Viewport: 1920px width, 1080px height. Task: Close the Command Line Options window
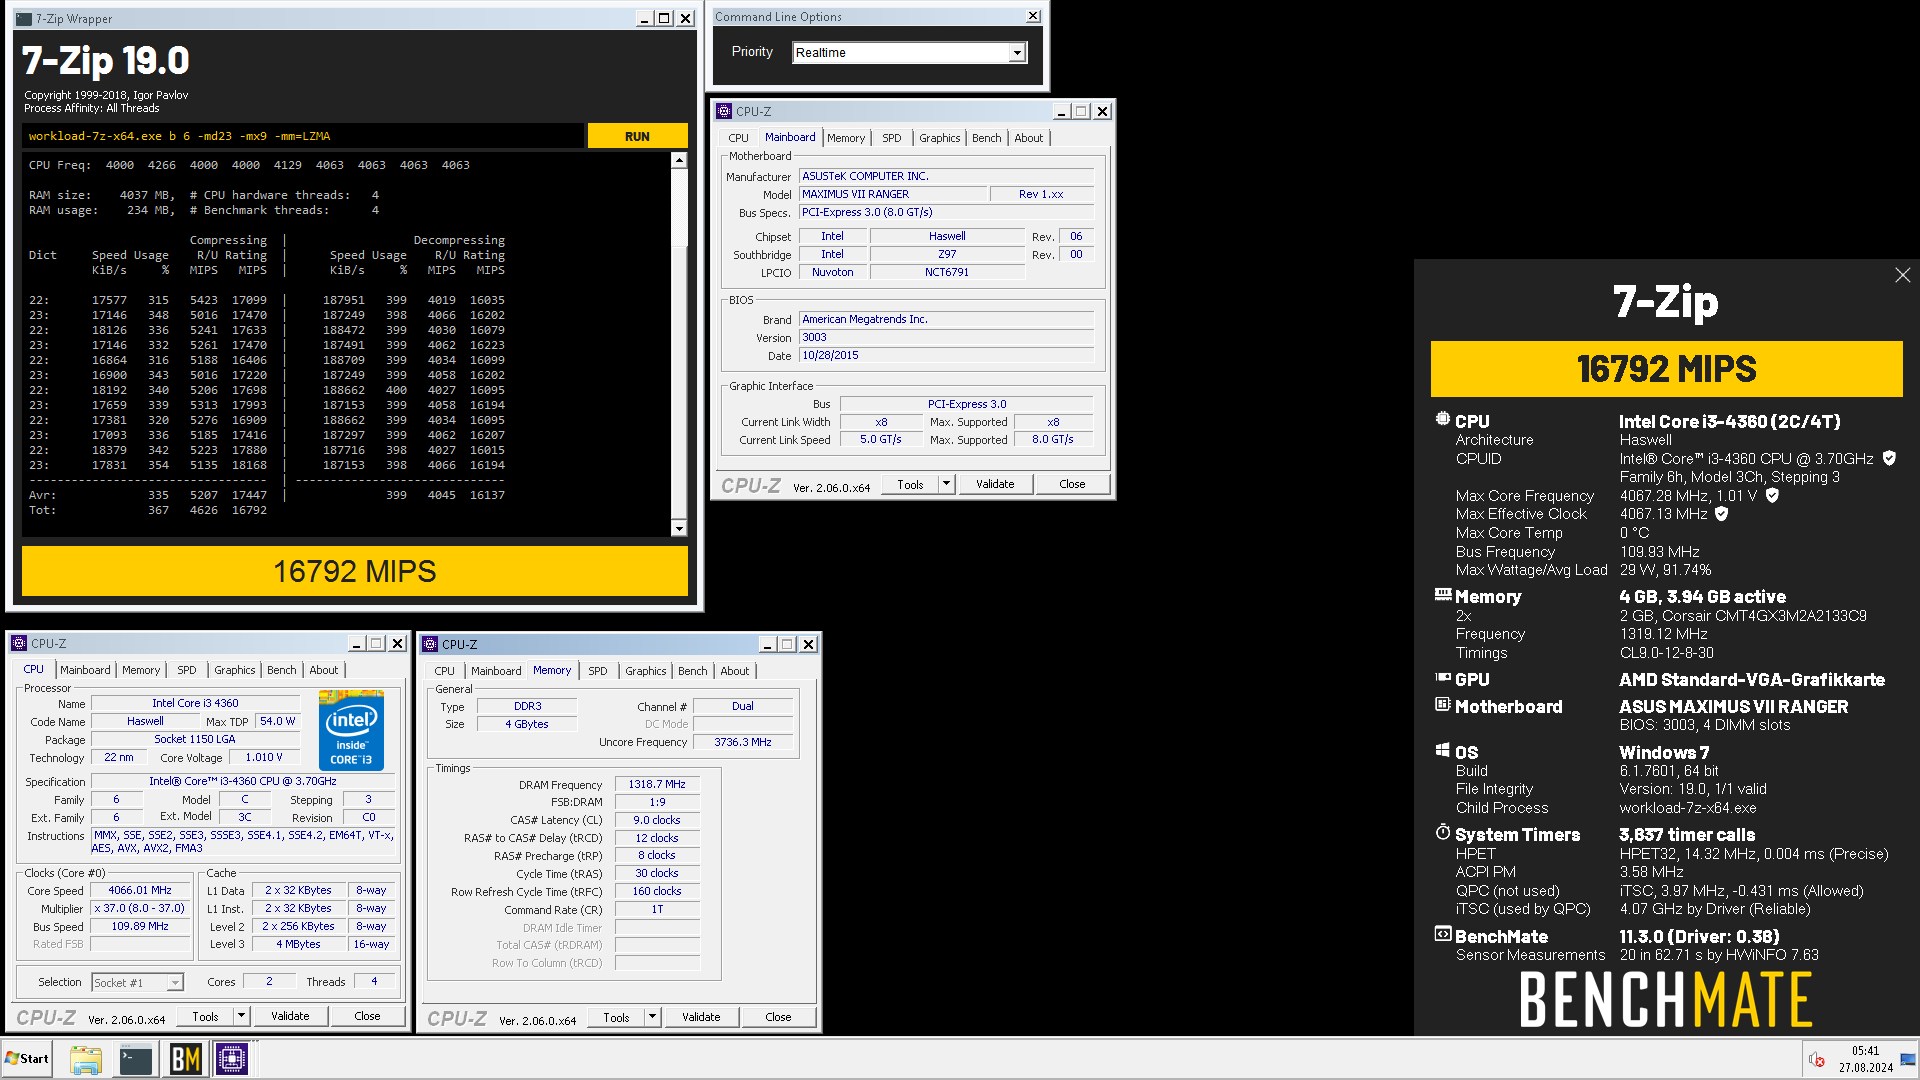tap(1033, 16)
